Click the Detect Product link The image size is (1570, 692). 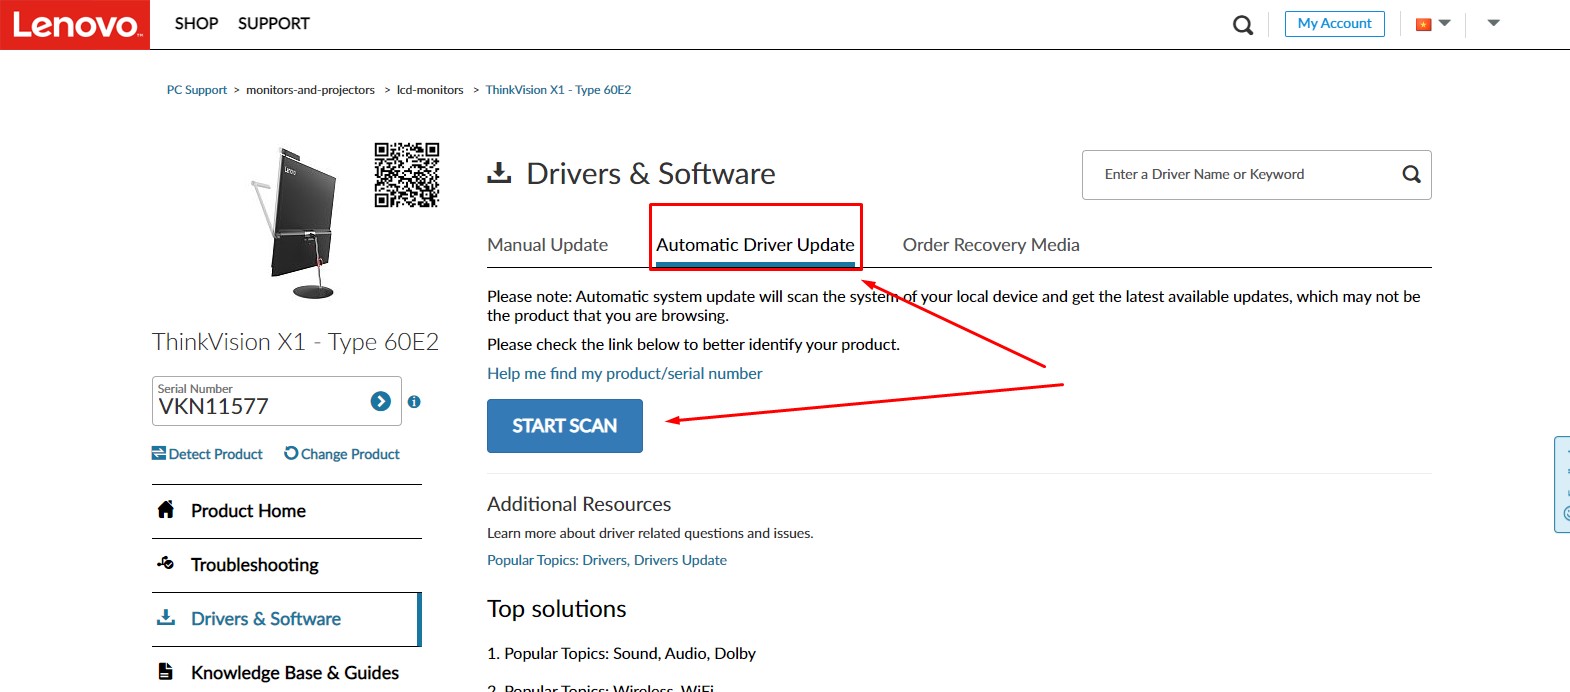pos(207,454)
